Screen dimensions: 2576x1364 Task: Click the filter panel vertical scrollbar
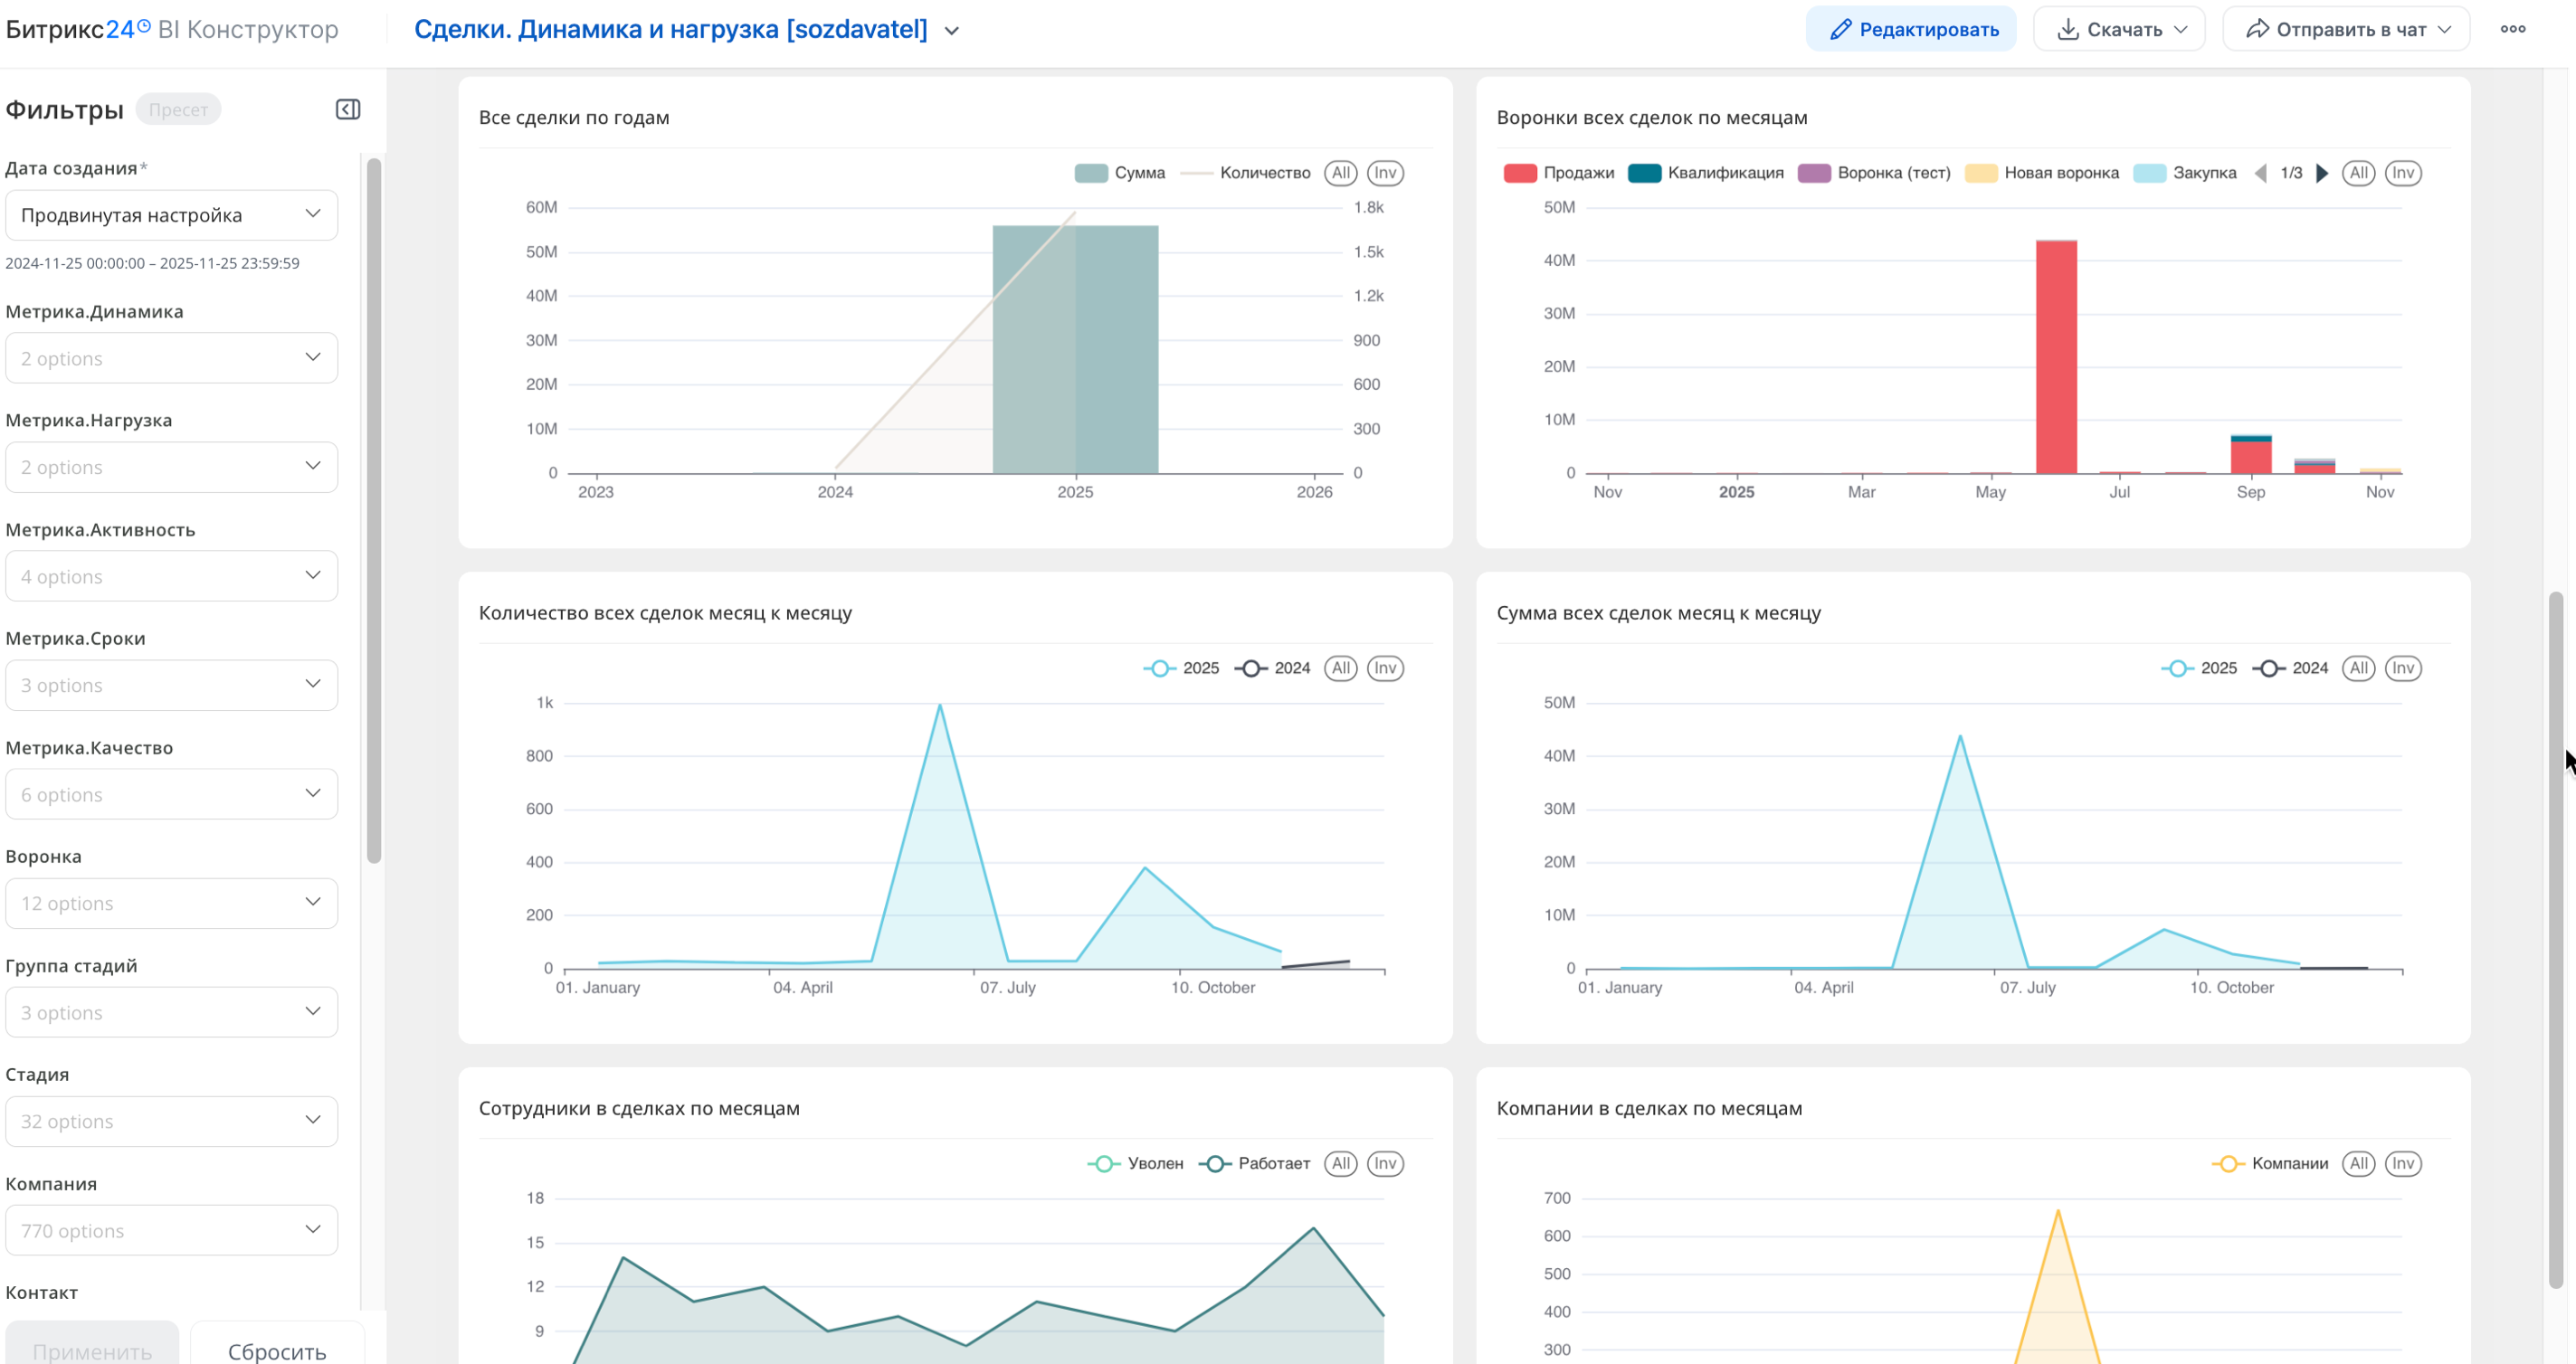tap(374, 510)
